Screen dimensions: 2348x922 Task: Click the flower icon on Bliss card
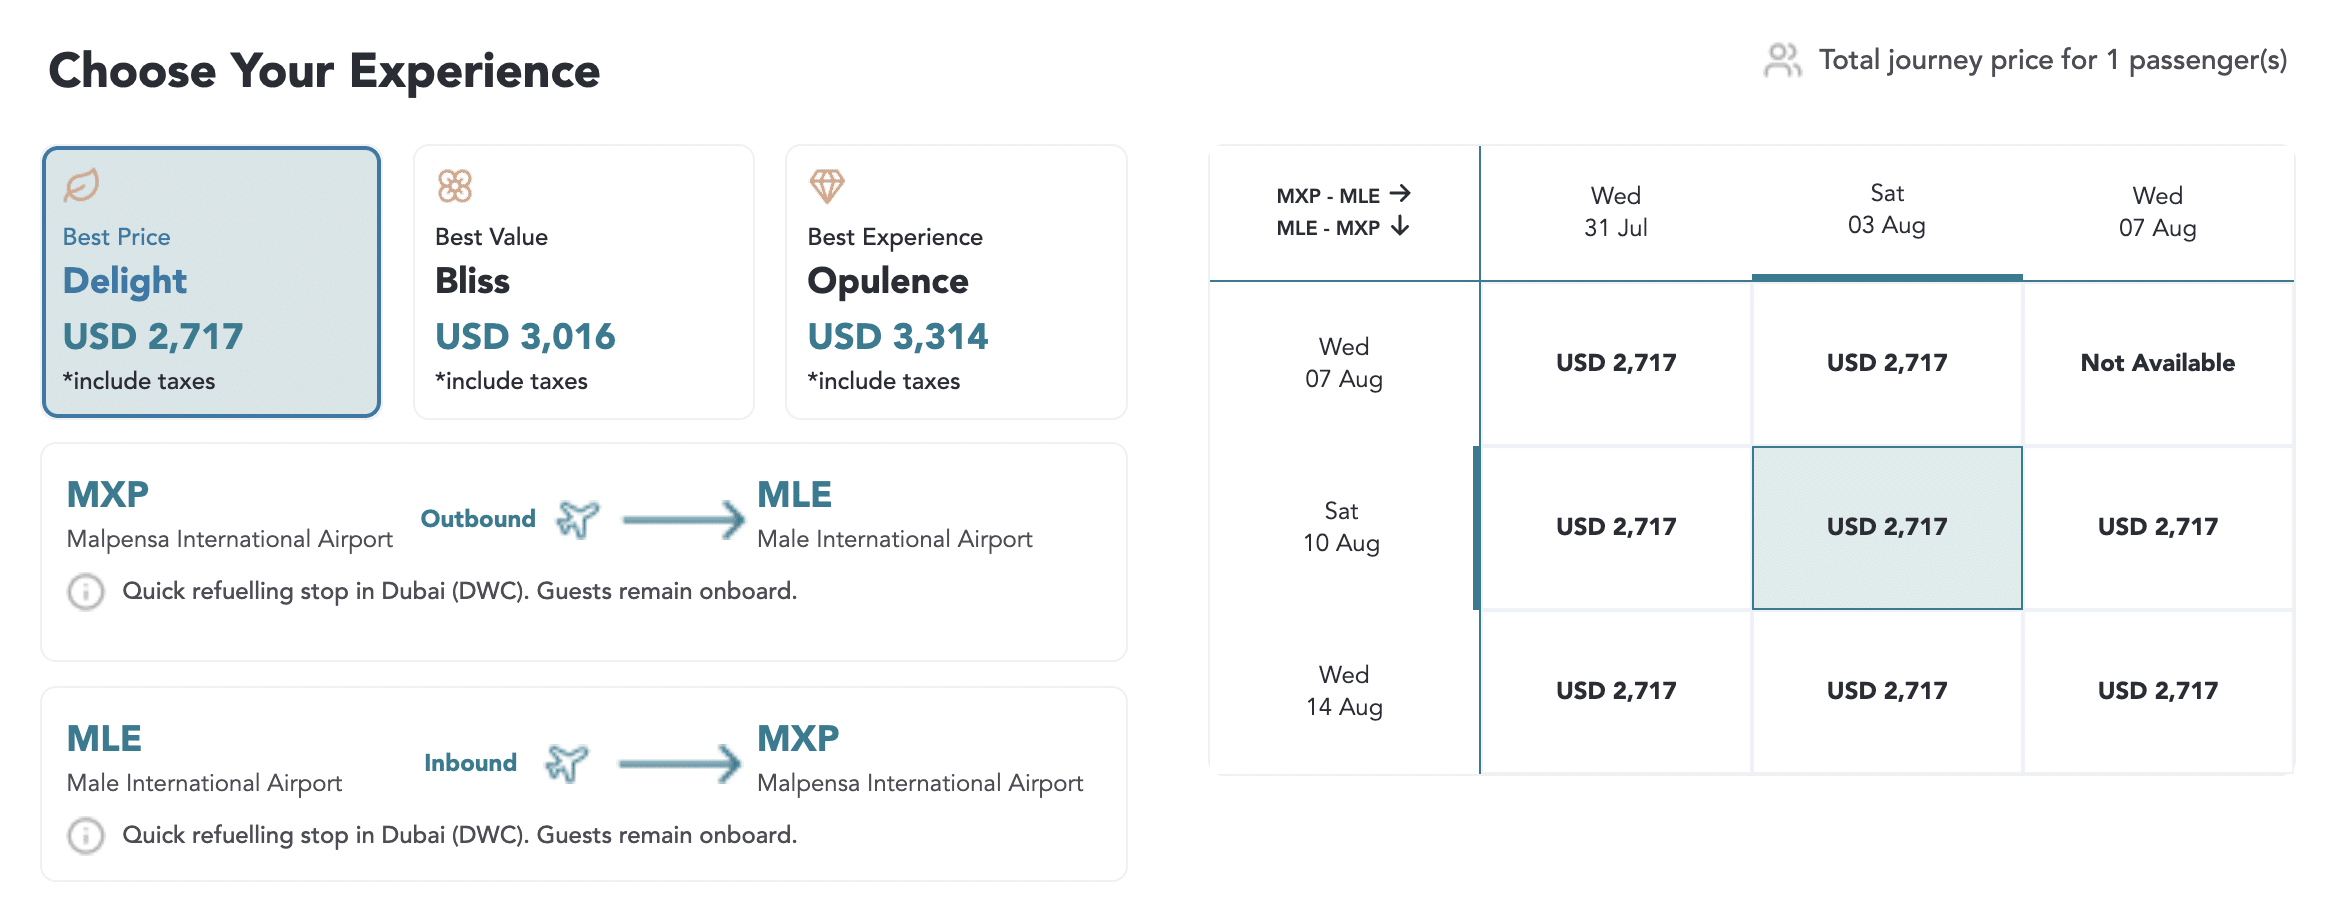coord(454,186)
